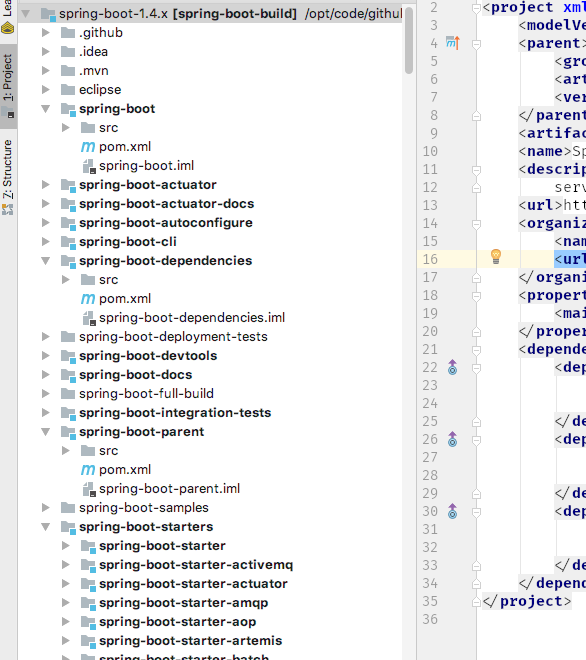Viewport: 586px width, 660px height.
Task: Collapse the spring-boot-starters module arrow
Action: click(45, 527)
